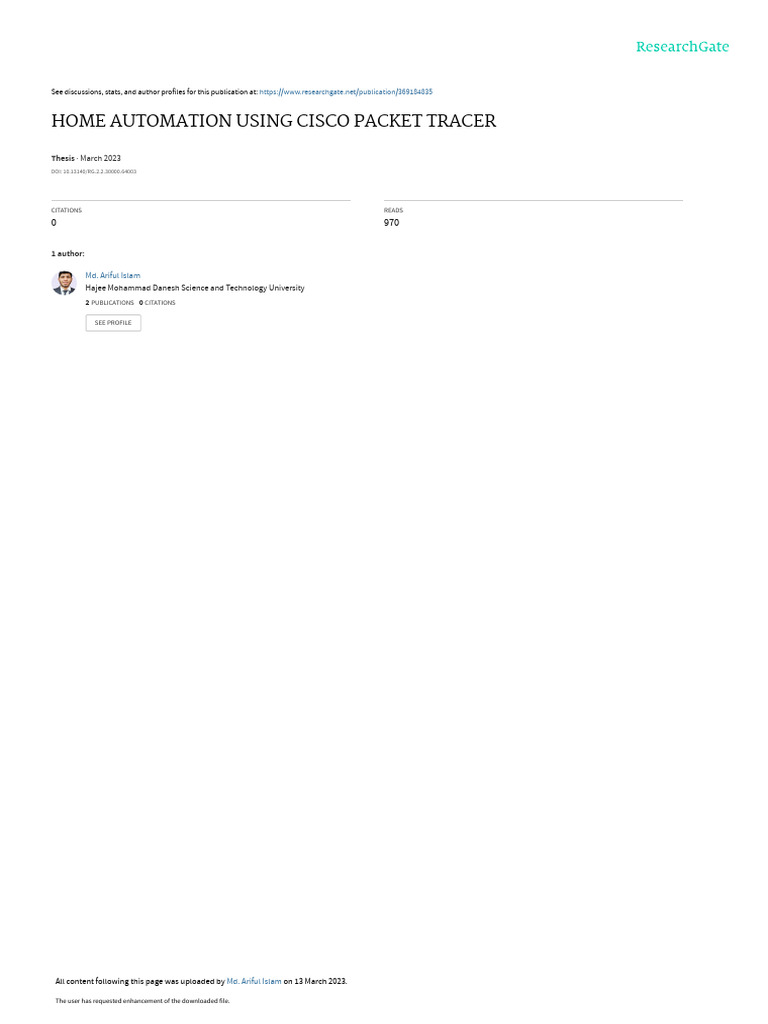
Task: Open the researchgate.net publication URL link
Action: (345, 92)
